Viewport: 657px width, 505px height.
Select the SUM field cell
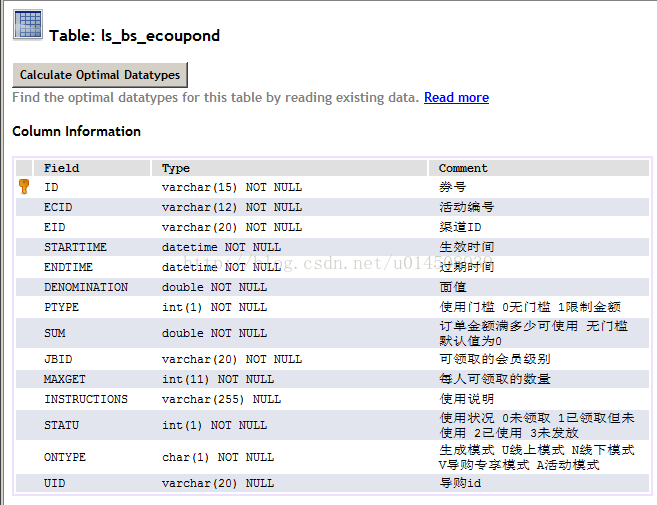point(92,334)
